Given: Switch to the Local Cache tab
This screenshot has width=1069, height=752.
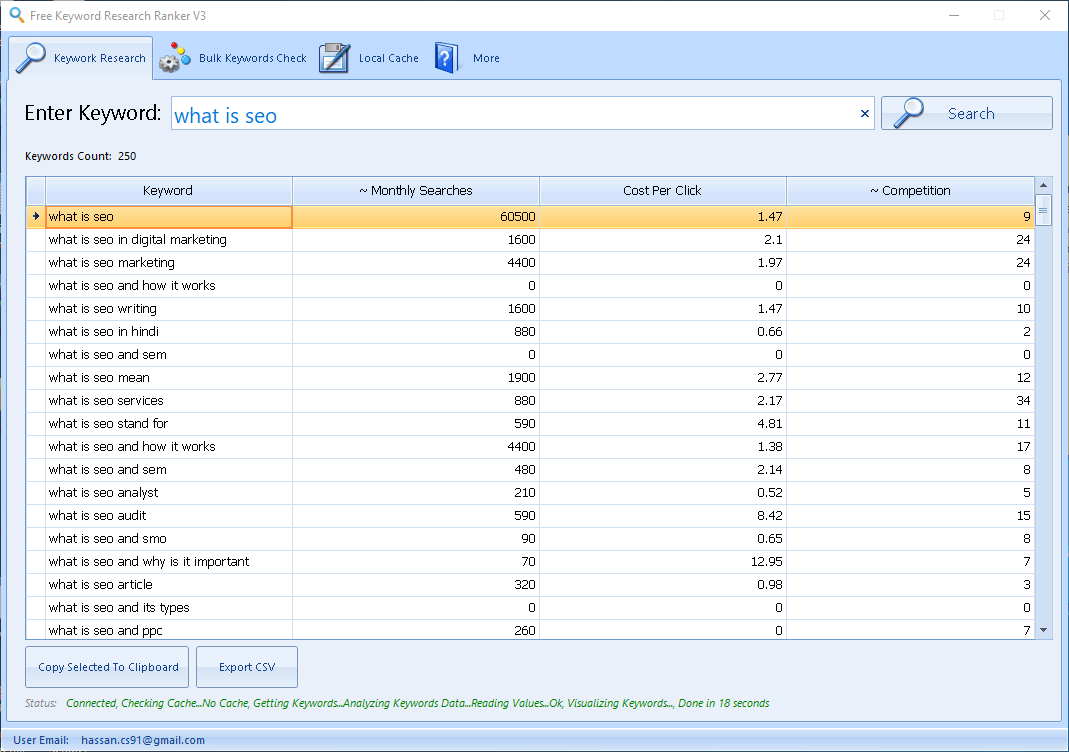Looking at the screenshot, I should 388,58.
